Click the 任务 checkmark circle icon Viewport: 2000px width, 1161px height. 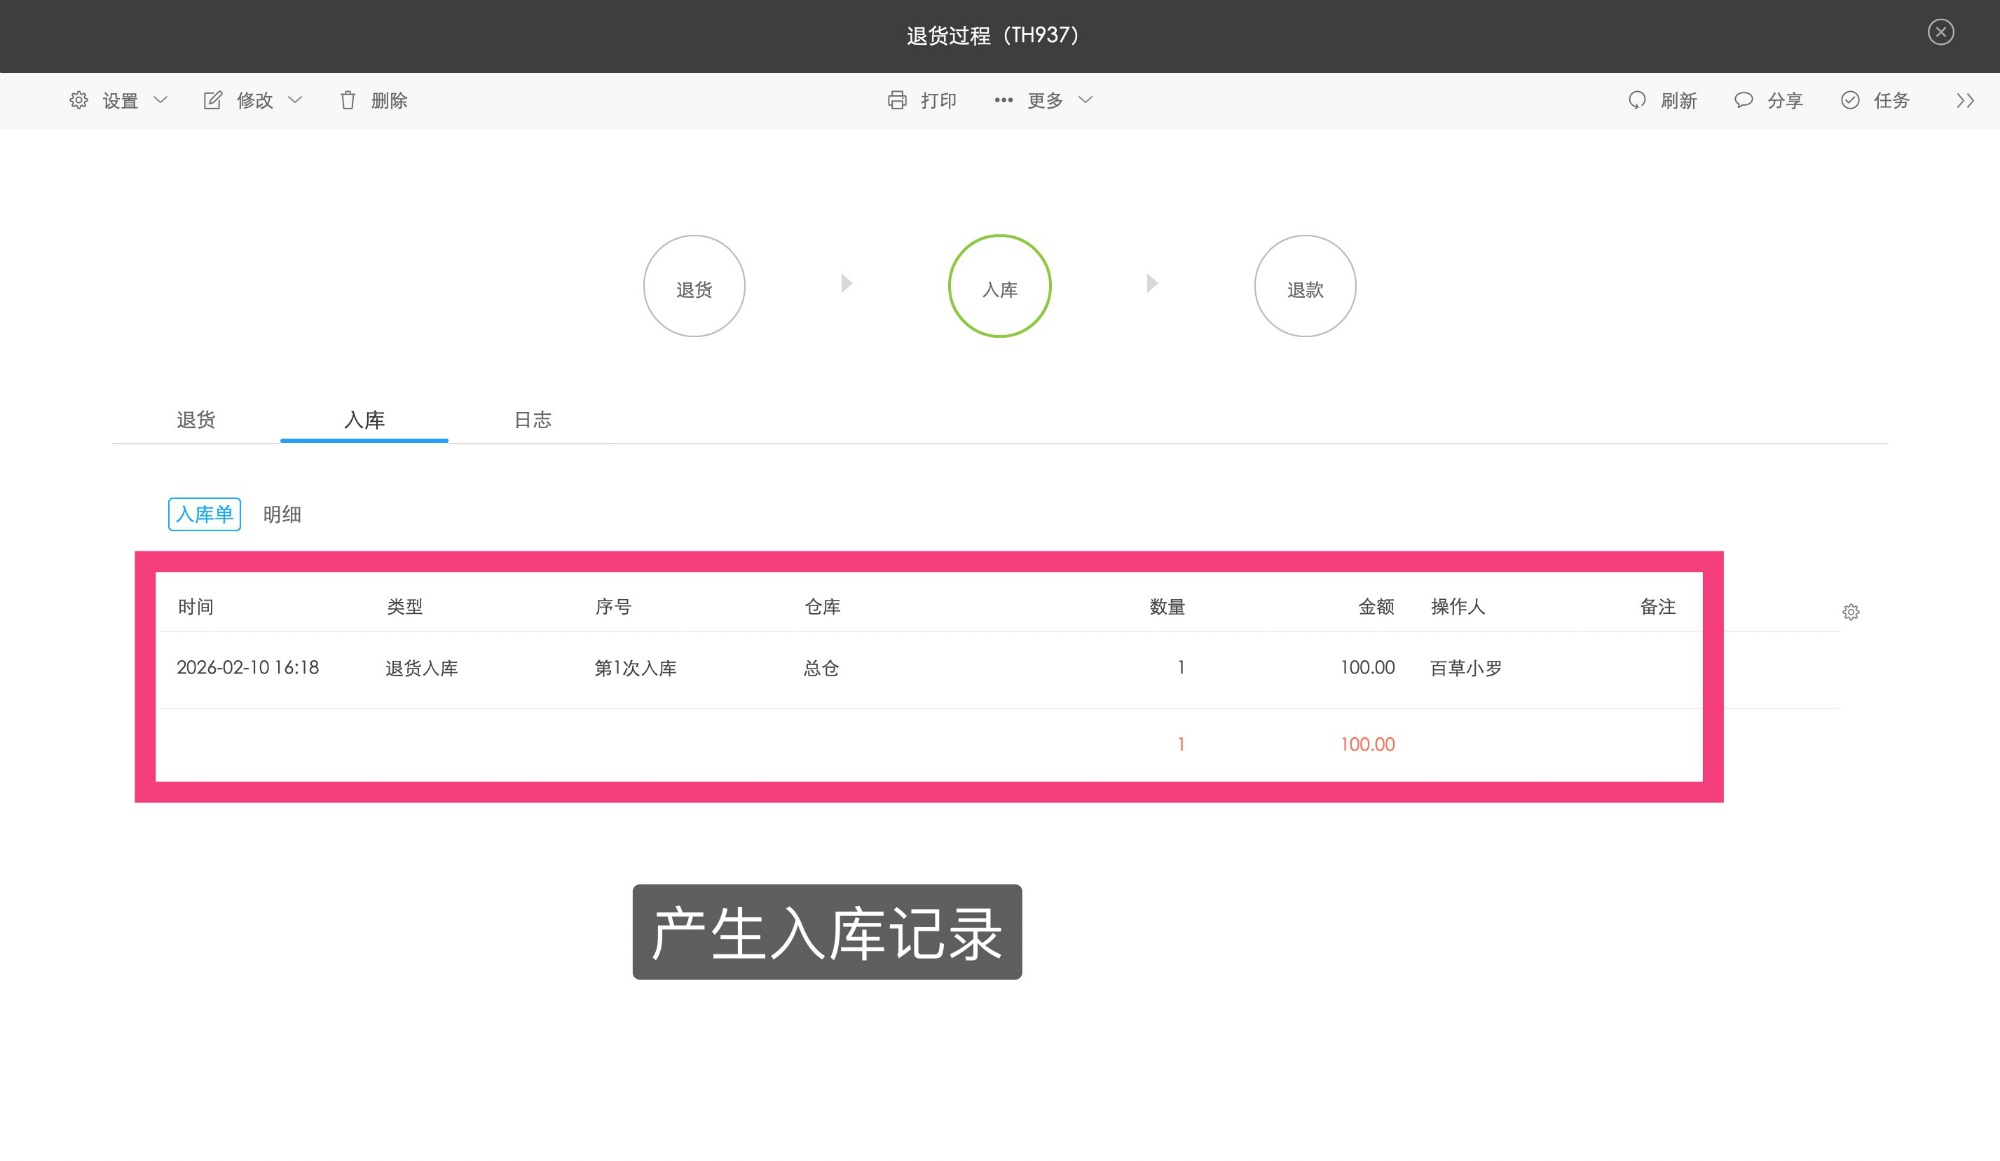[1850, 100]
